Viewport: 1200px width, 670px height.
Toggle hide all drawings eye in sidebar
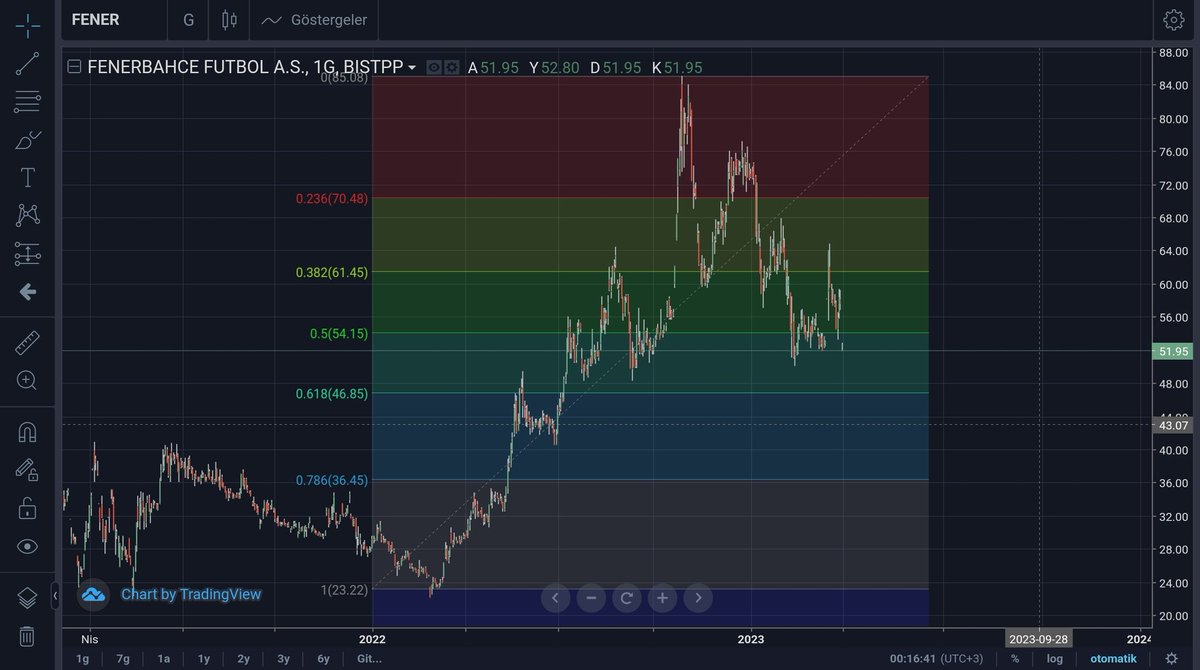pyautogui.click(x=27, y=546)
